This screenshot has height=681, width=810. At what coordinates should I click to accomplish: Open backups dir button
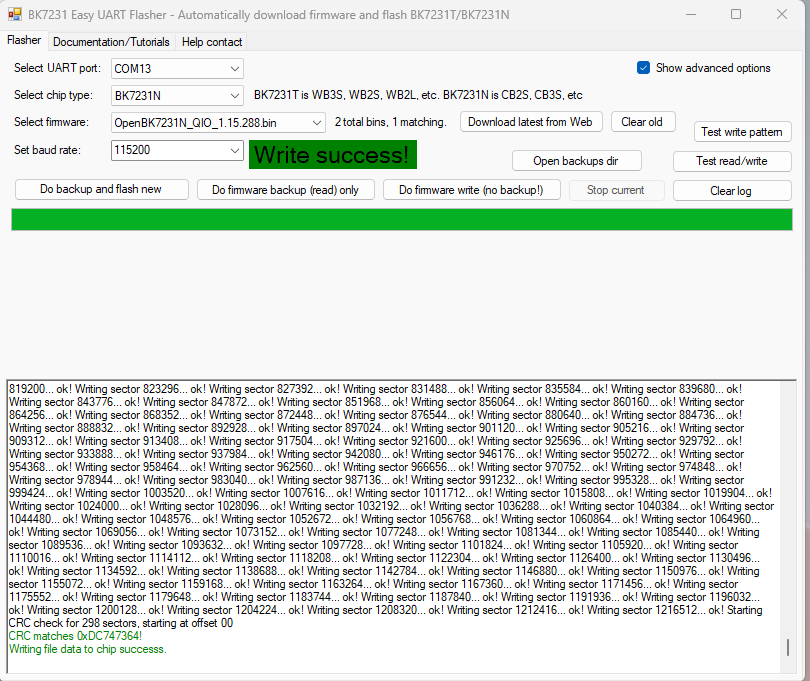point(576,161)
